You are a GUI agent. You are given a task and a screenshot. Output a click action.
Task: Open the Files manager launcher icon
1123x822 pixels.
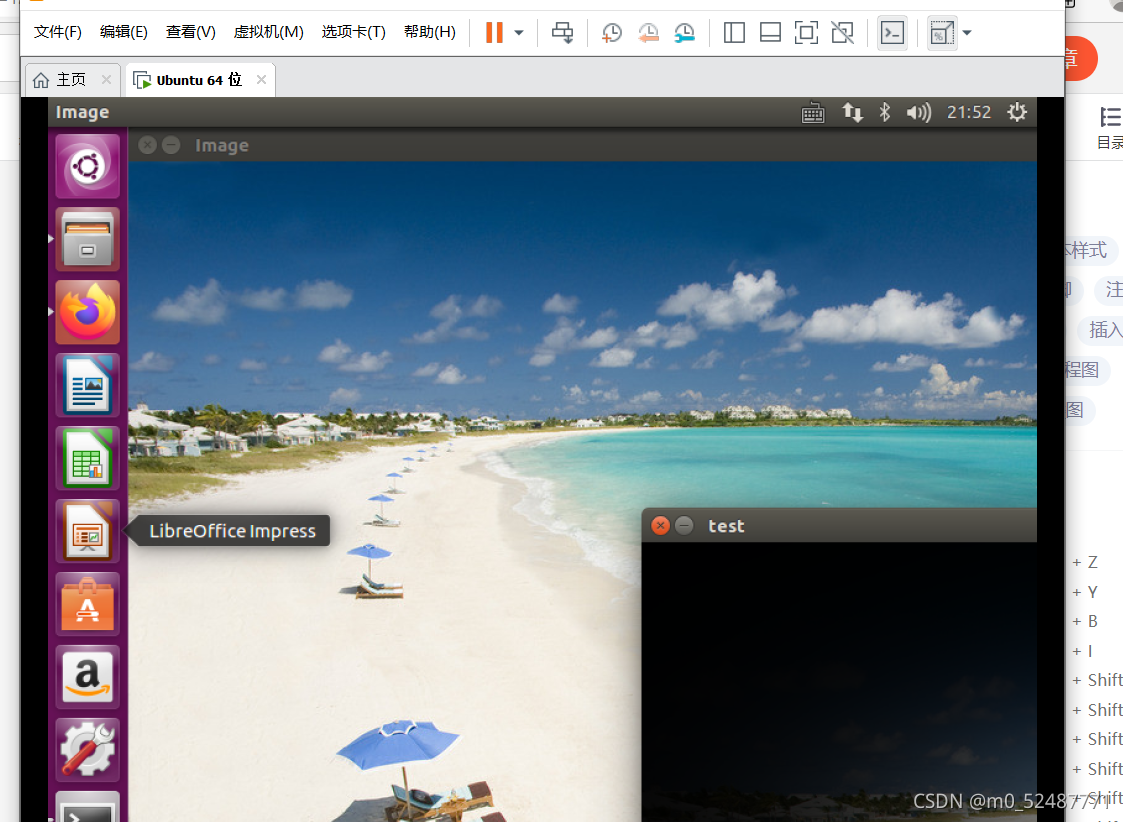(87, 239)
